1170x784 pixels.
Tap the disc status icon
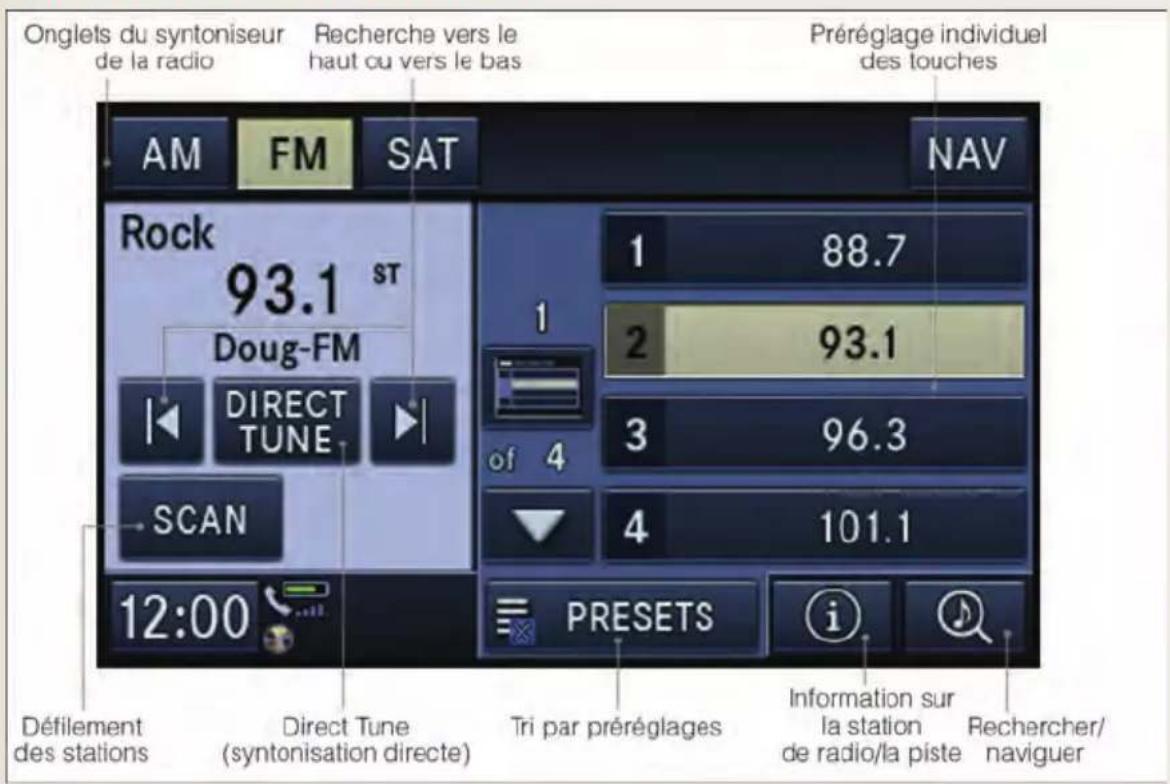278,639
